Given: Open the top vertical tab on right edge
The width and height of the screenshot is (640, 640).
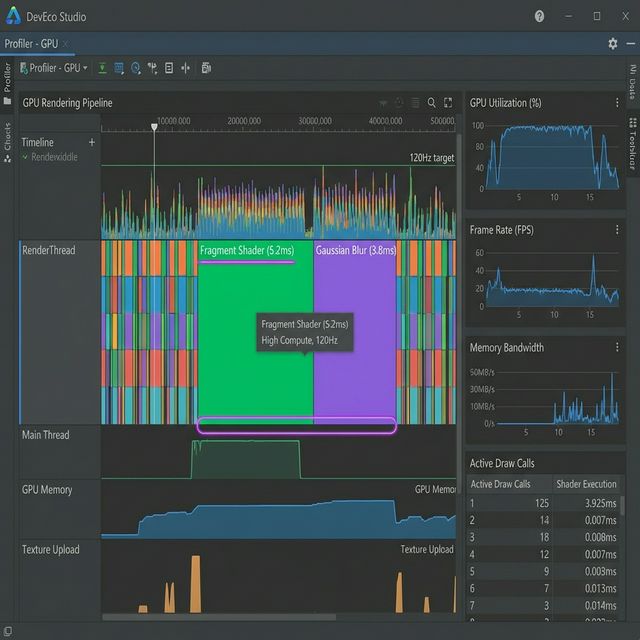Looking at the screenshot, I should 632,82.
